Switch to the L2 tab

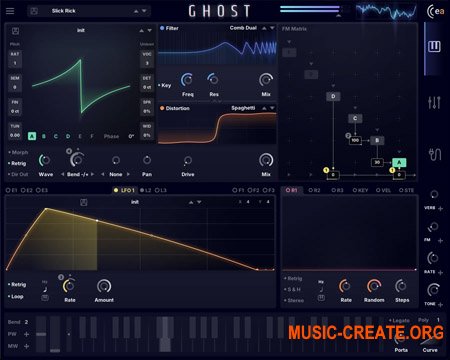pyautogui.click(x=145, y=190)
